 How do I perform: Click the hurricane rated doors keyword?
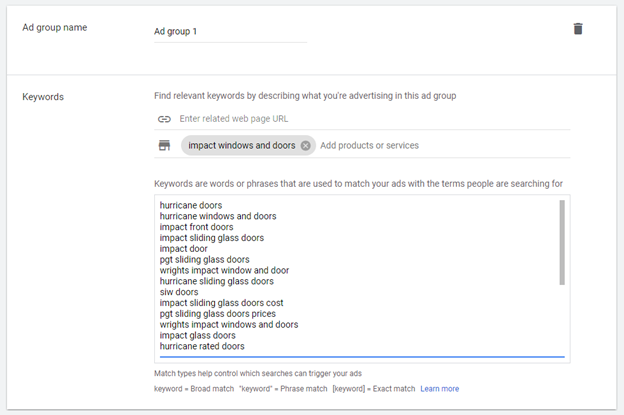coord(202,346)
